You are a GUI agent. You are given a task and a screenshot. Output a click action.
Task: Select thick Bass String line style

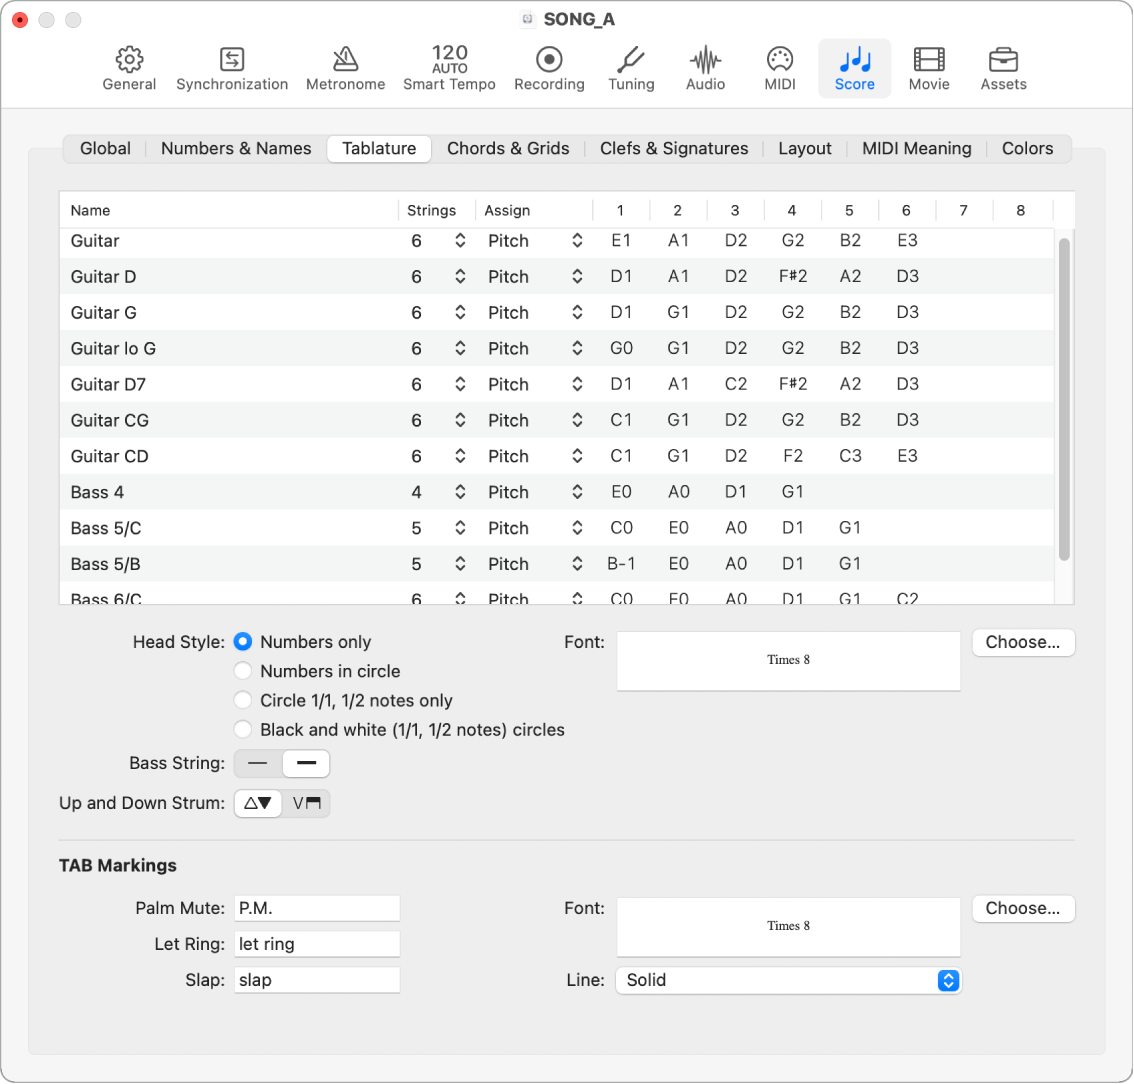306,764
